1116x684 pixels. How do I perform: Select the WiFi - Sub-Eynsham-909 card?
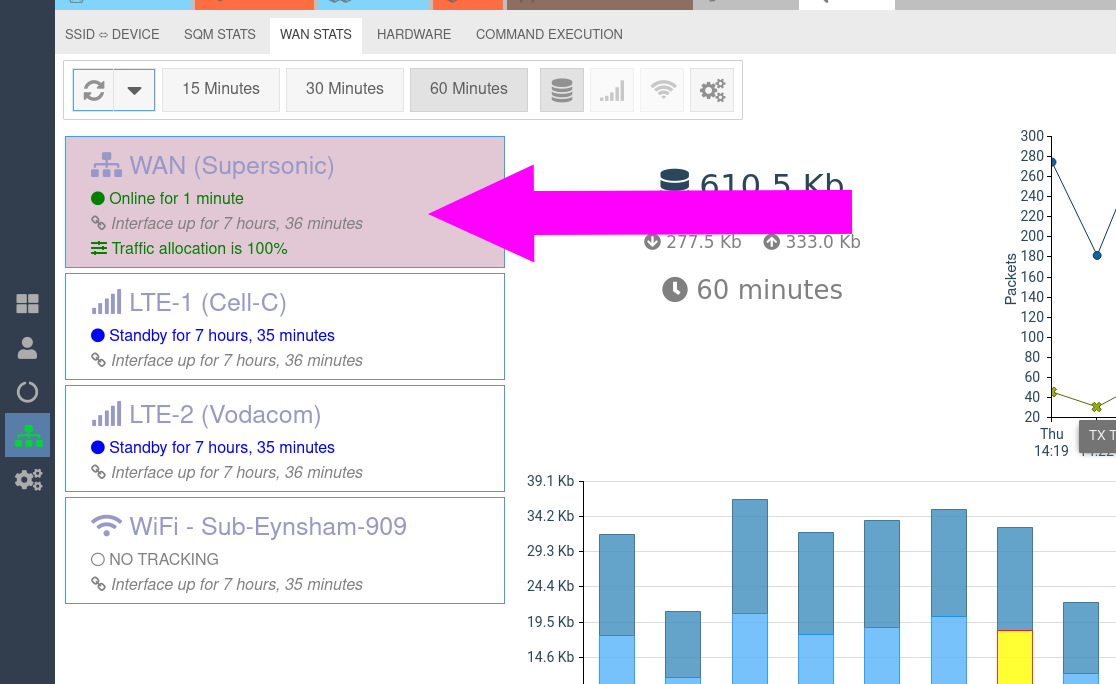click(284, 551)
